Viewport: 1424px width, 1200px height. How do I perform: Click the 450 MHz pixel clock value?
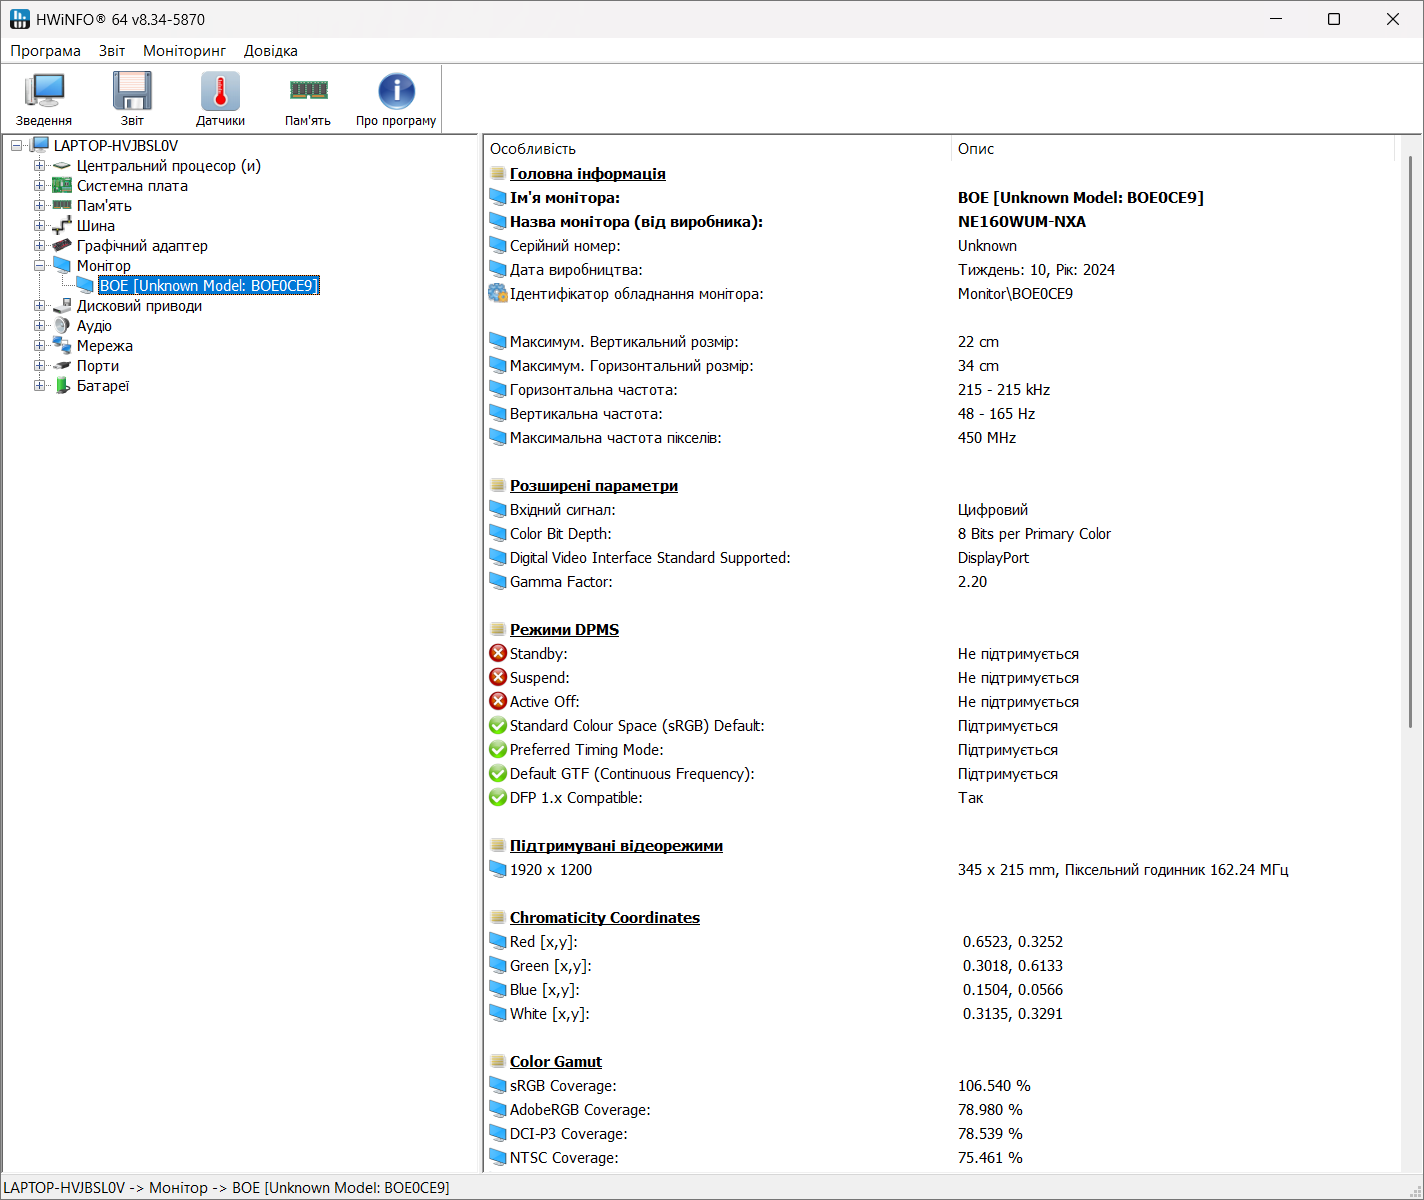pyautogui.click(x=987, y=438)
